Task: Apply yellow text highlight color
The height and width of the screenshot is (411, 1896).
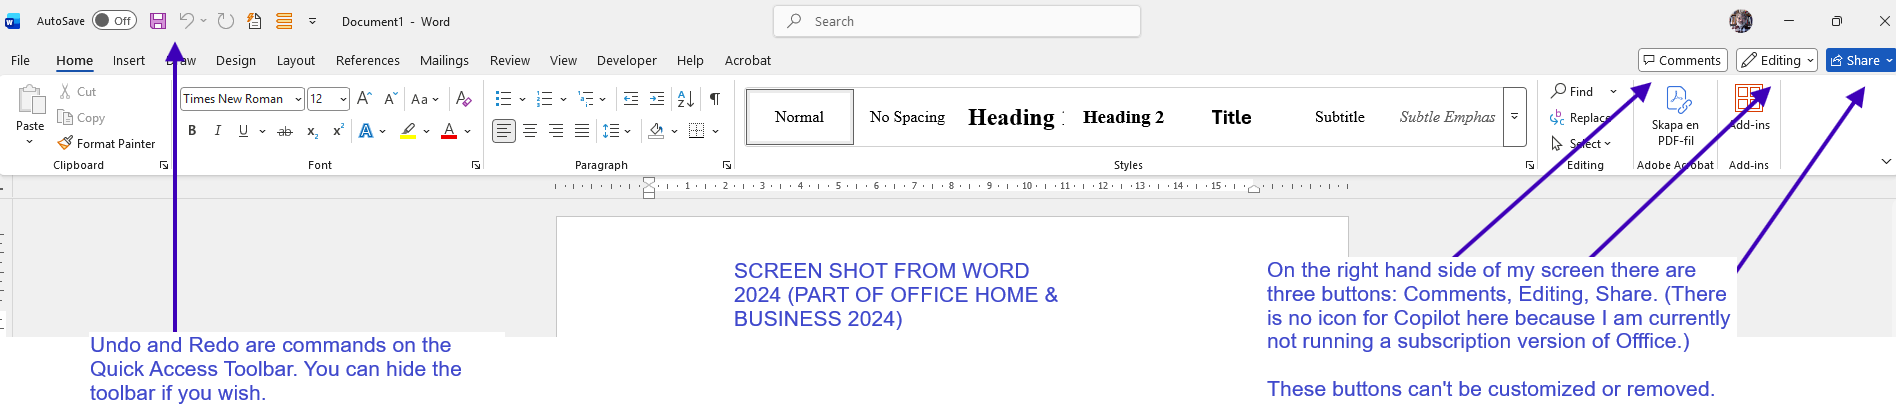Action: click(408, 131)
